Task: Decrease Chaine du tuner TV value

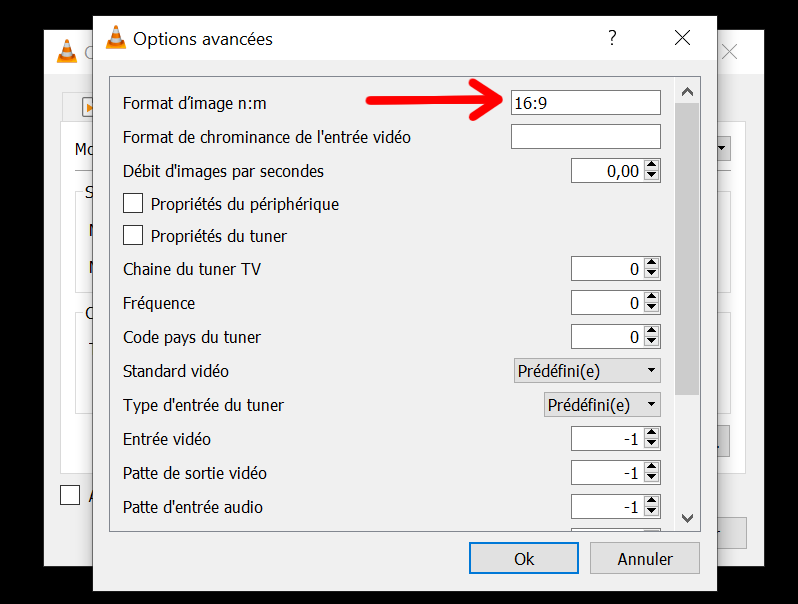Action: coord(651,274)
